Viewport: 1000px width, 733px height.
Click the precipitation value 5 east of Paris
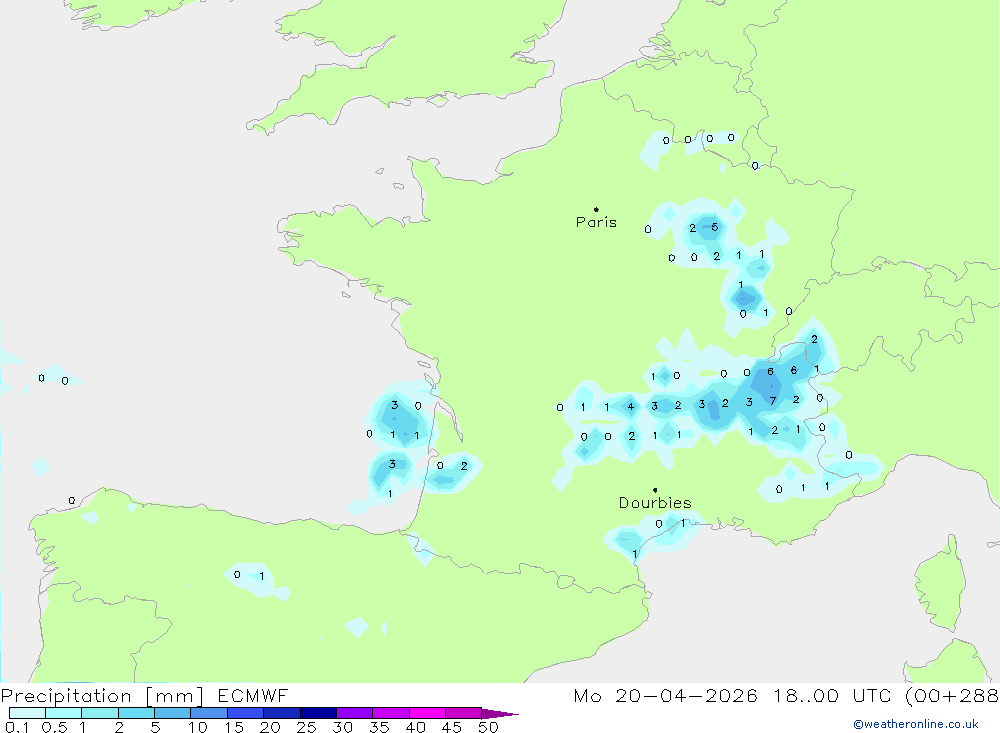714,227
